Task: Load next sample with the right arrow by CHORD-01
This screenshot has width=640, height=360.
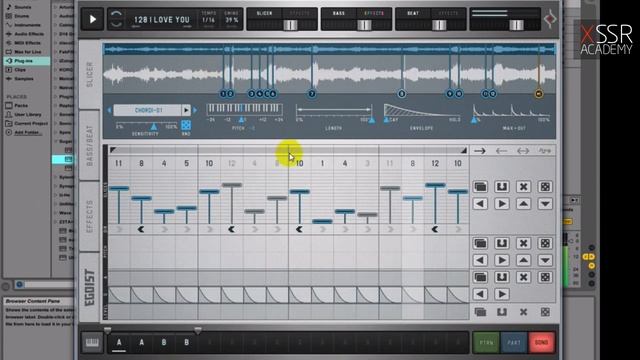Action: [195, 110]
